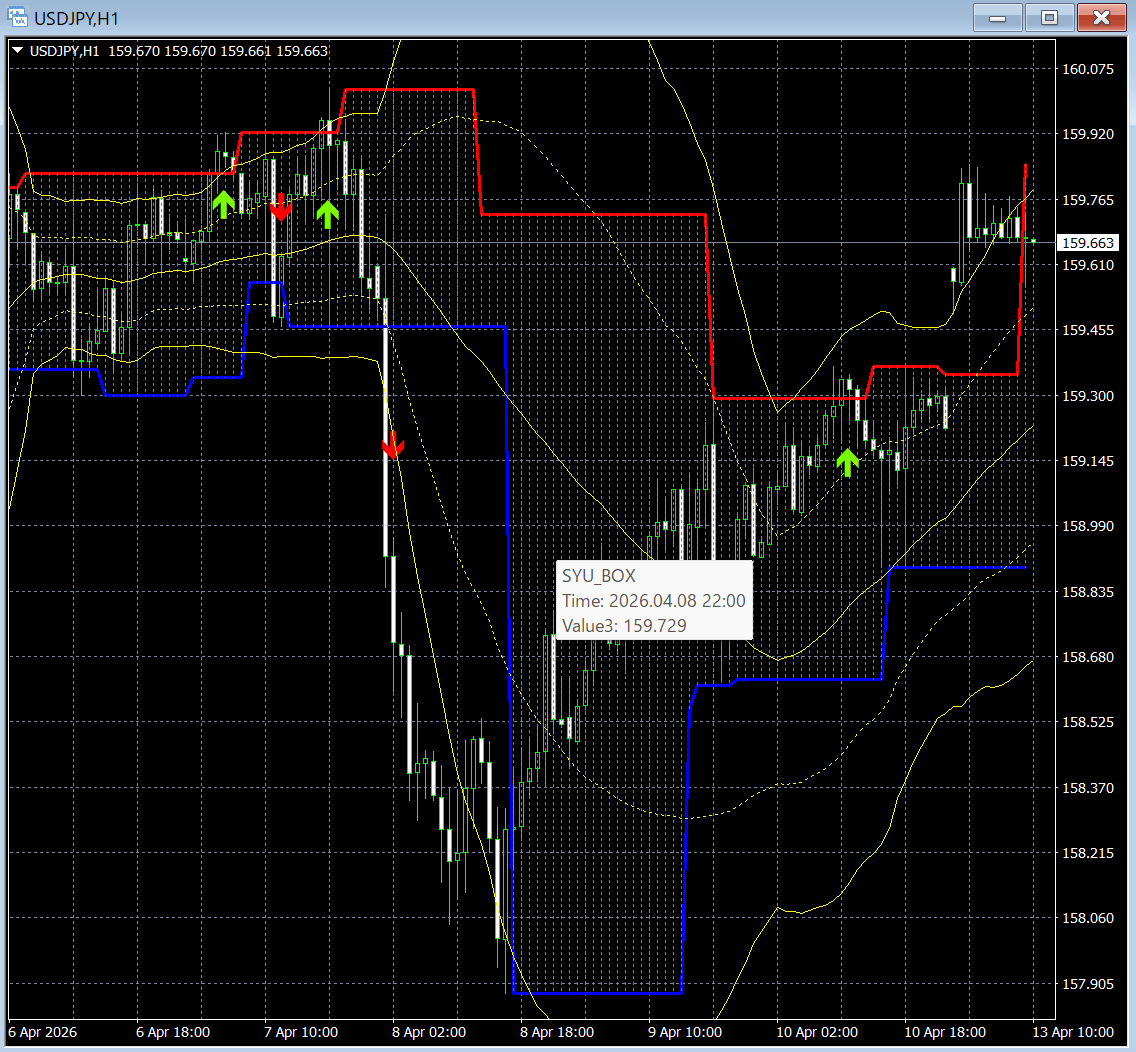Click the red down arrow at 159.145 level
The height and width of the screenshot is (1052, 1136).
[x=393, y=445]
